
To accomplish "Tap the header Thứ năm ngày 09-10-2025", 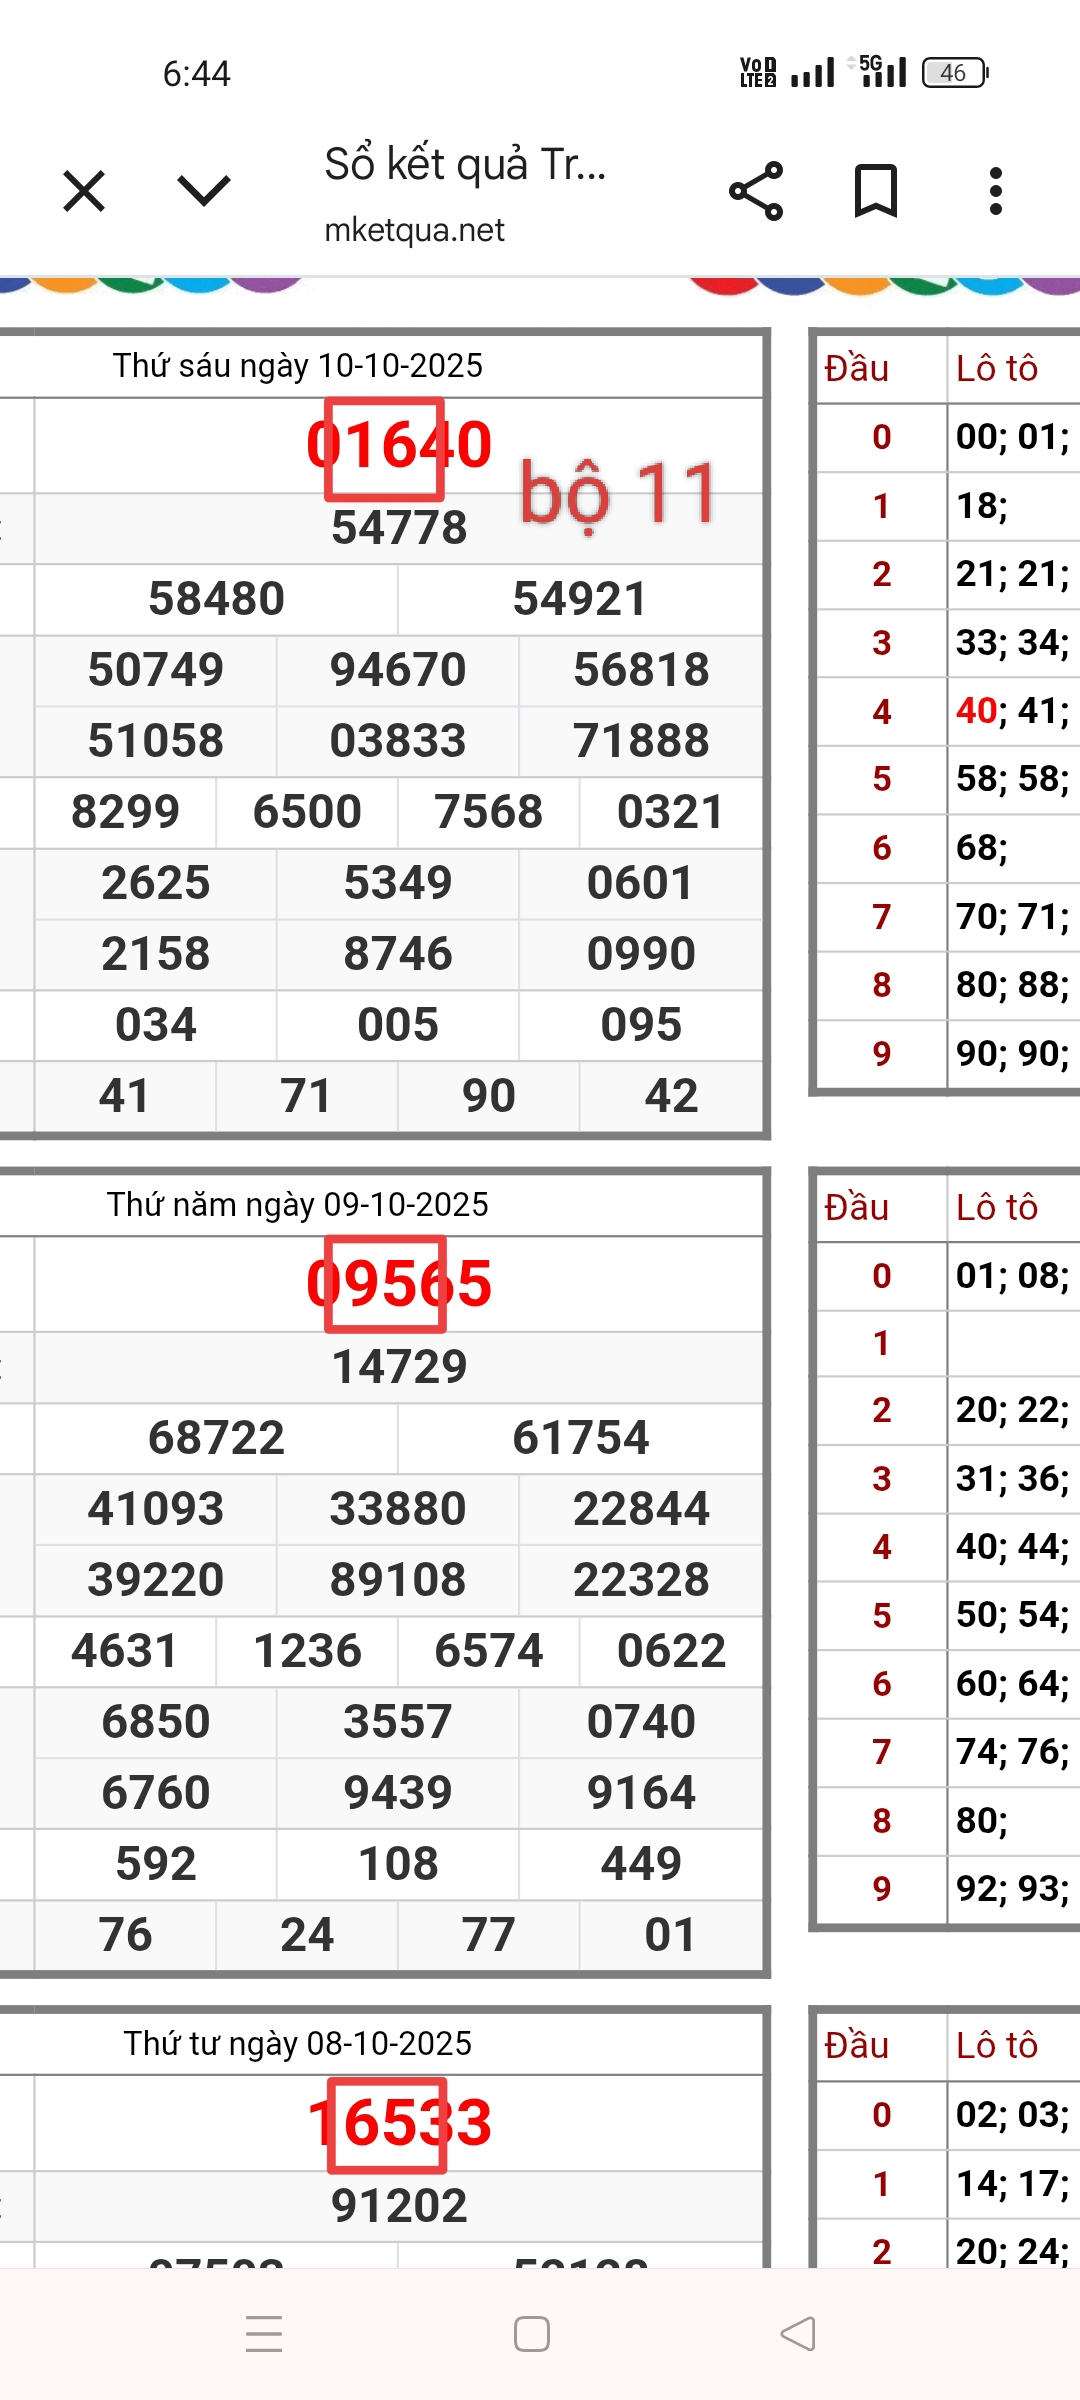I will pyautogui.click(x=298, y=1205).
